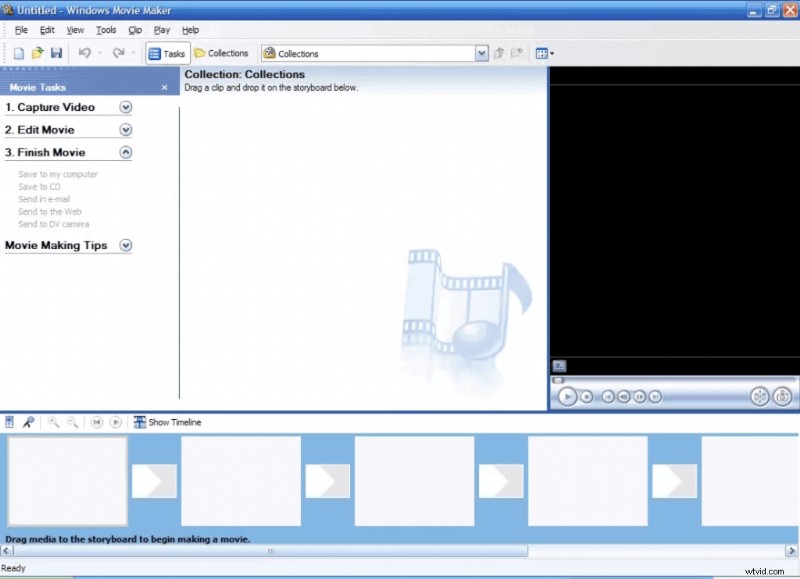This screenshot has width=800, height=579.
Task: Click the New Project toolbar icon
Action: [19, 53]
